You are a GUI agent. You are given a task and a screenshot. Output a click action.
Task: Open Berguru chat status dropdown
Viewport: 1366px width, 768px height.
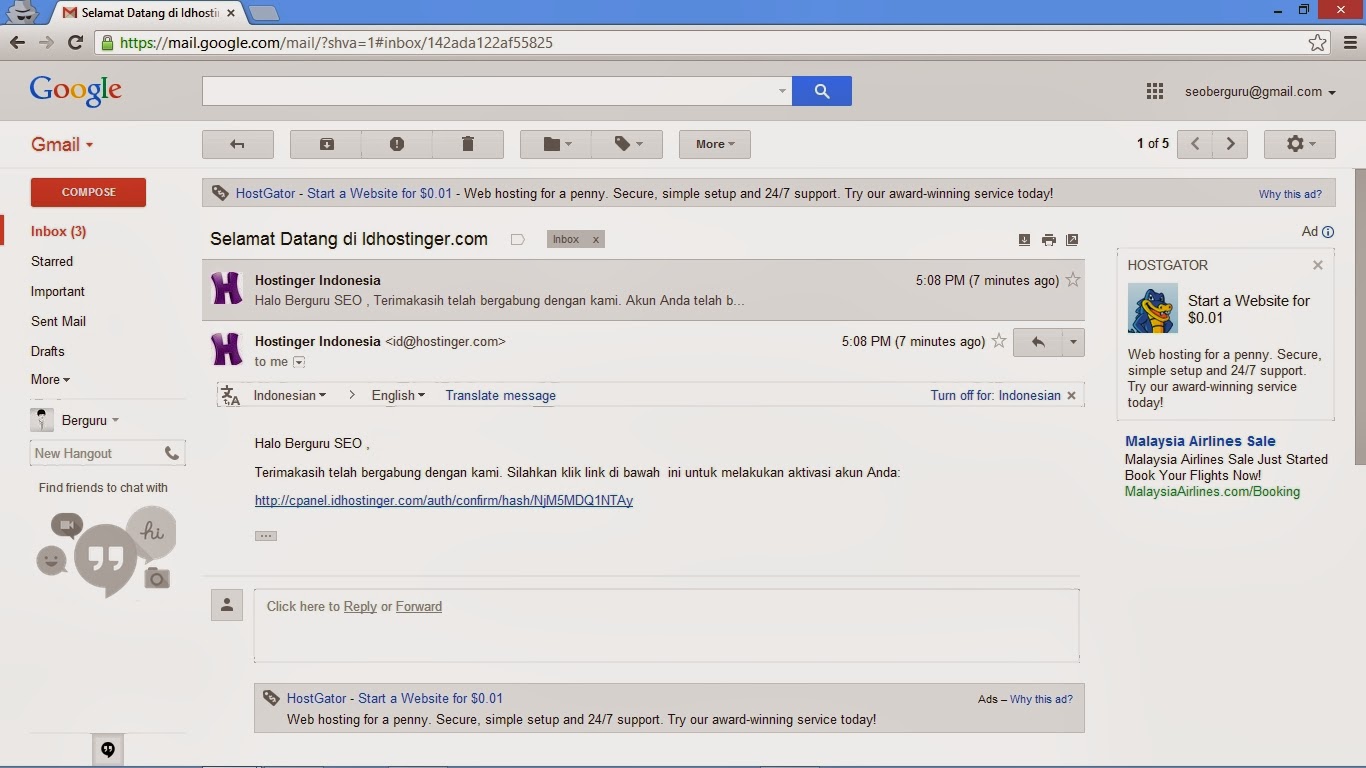(x=90, y=420)
